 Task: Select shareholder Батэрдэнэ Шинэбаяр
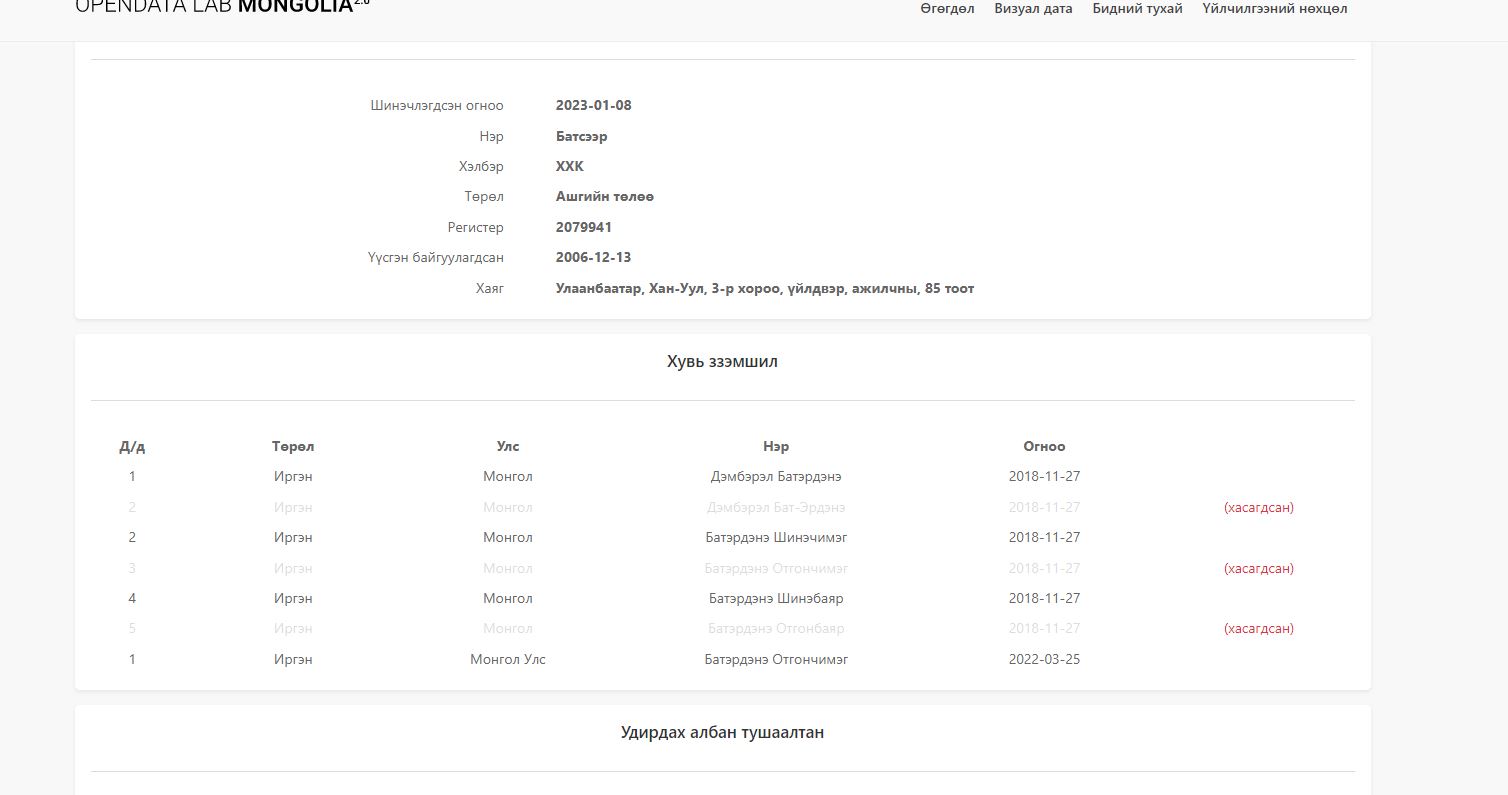[x=776, y=598]
